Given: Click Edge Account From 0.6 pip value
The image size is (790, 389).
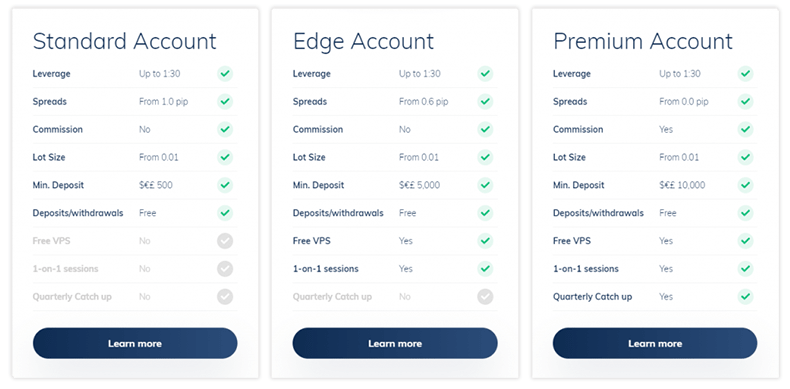Looking at the screenshot, I should click(424, 102).
